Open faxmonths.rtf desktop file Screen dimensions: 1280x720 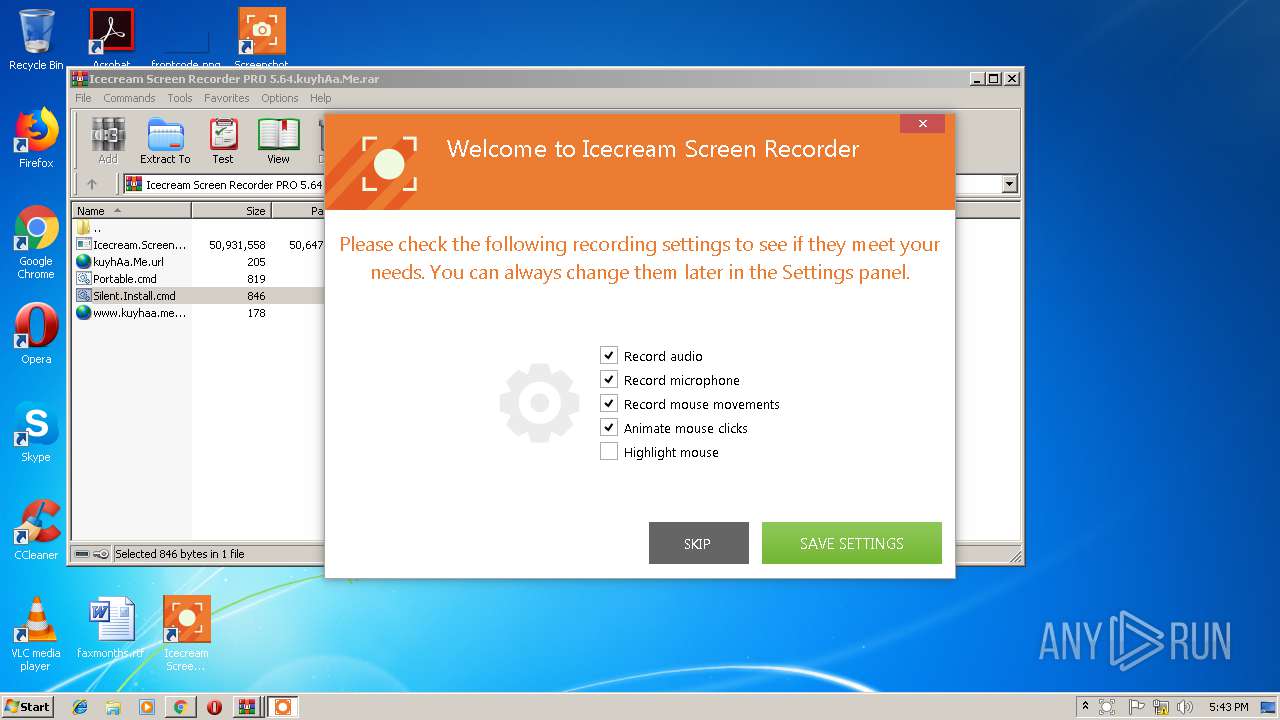click(110, 628)
